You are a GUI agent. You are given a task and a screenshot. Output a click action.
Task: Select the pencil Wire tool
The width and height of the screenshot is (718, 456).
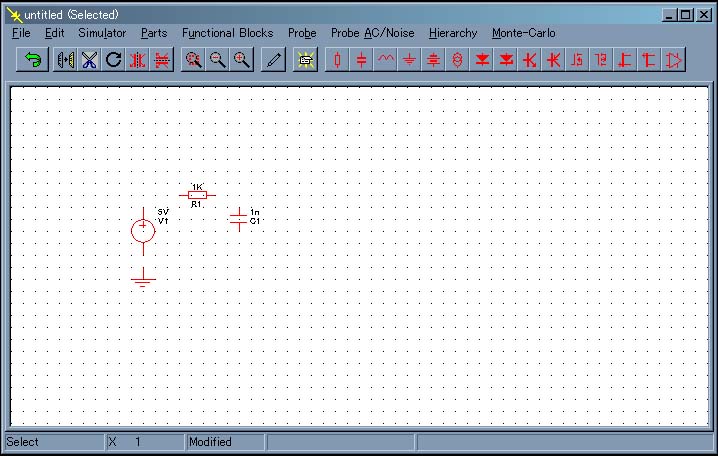click(273, 60)
